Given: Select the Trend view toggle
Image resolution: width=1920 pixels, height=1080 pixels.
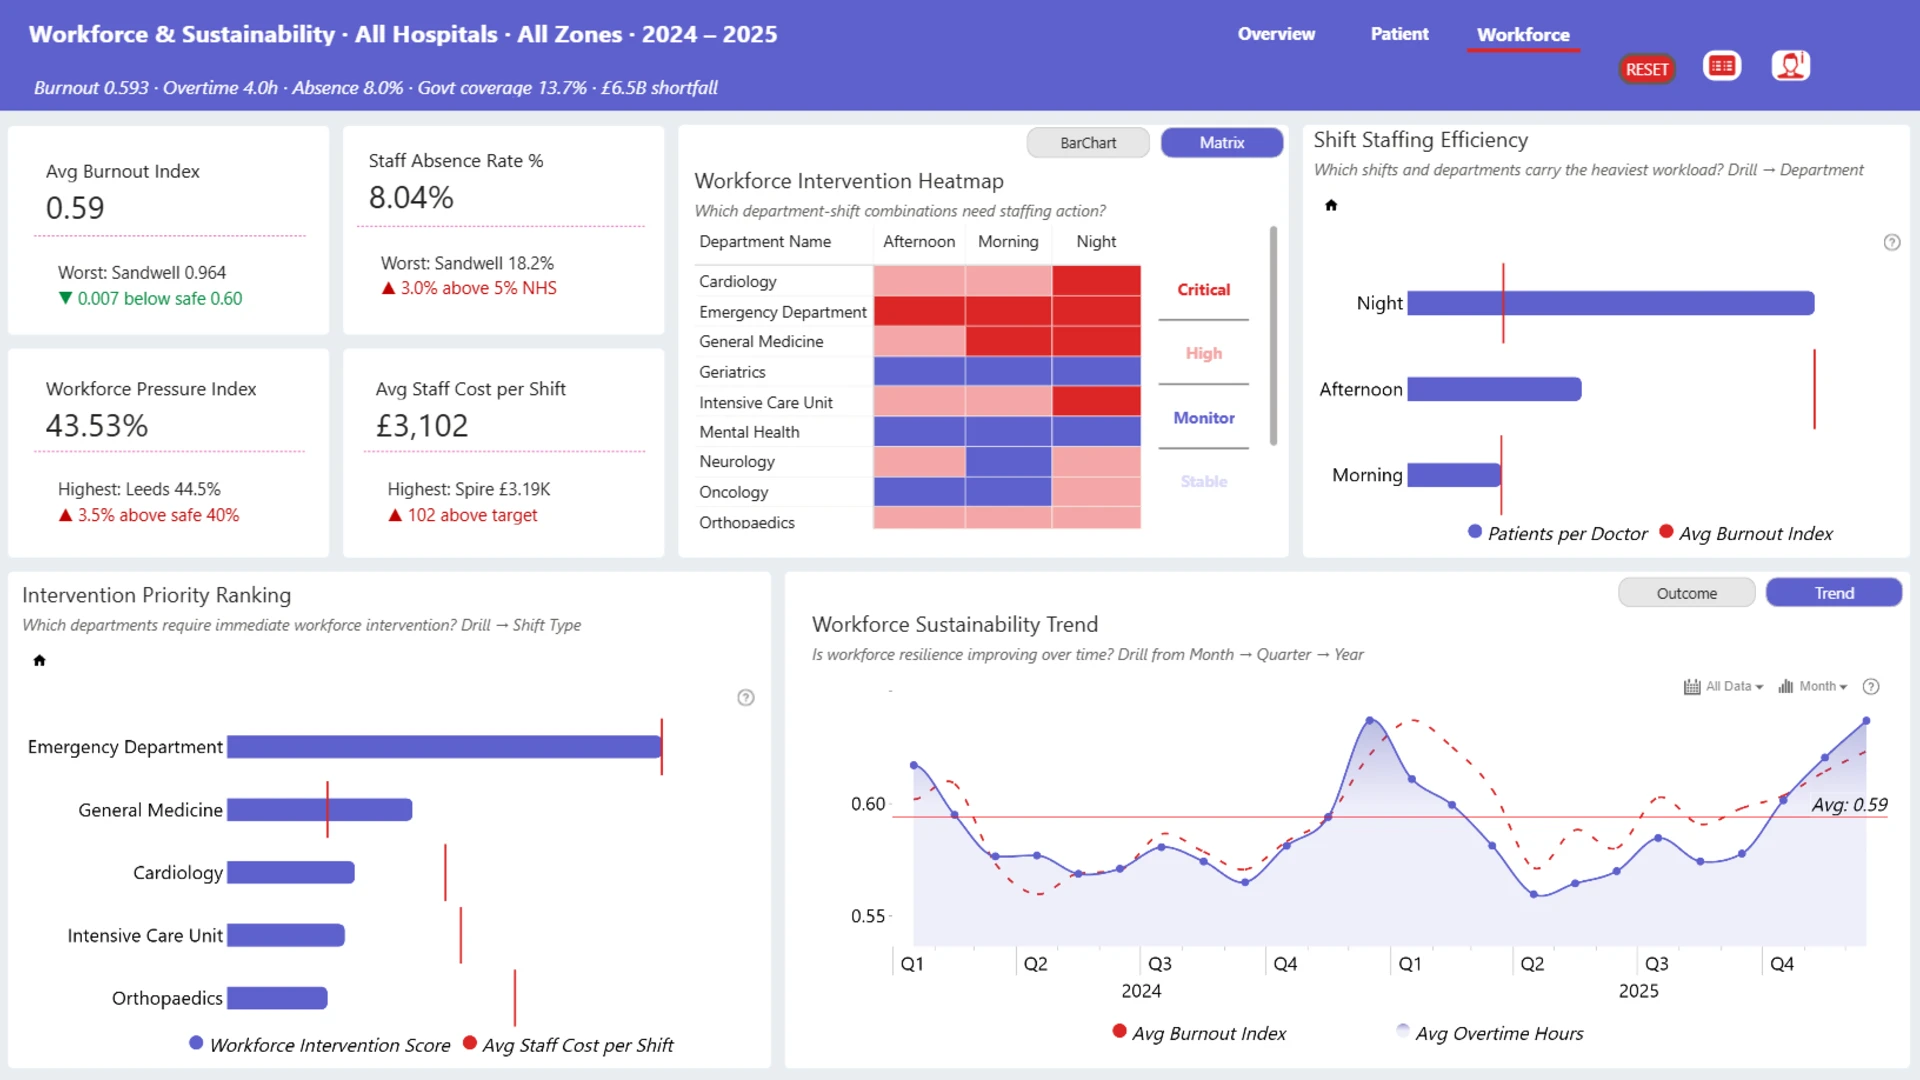Looking at the screenshot, I should 1834,593.
